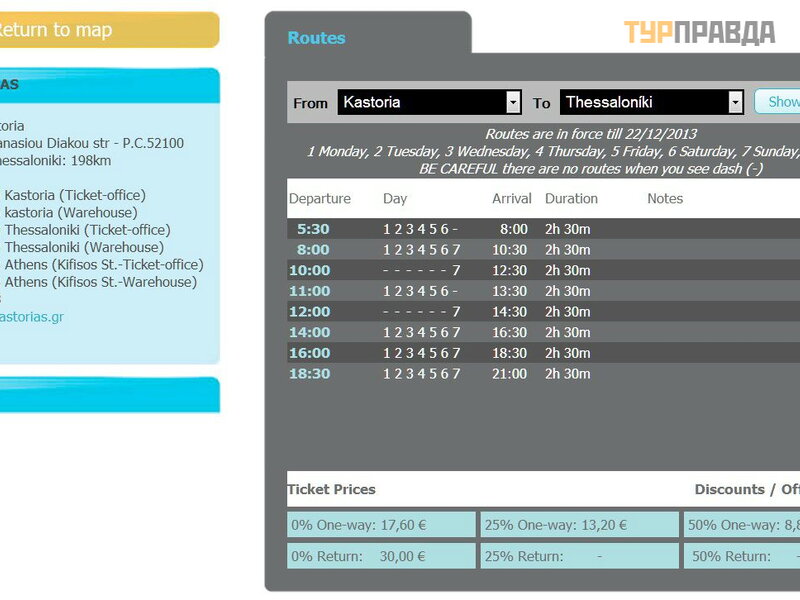Click the 0% Return 30,00 € price box
Screen dimensions: 800x600
coord(381,556)
